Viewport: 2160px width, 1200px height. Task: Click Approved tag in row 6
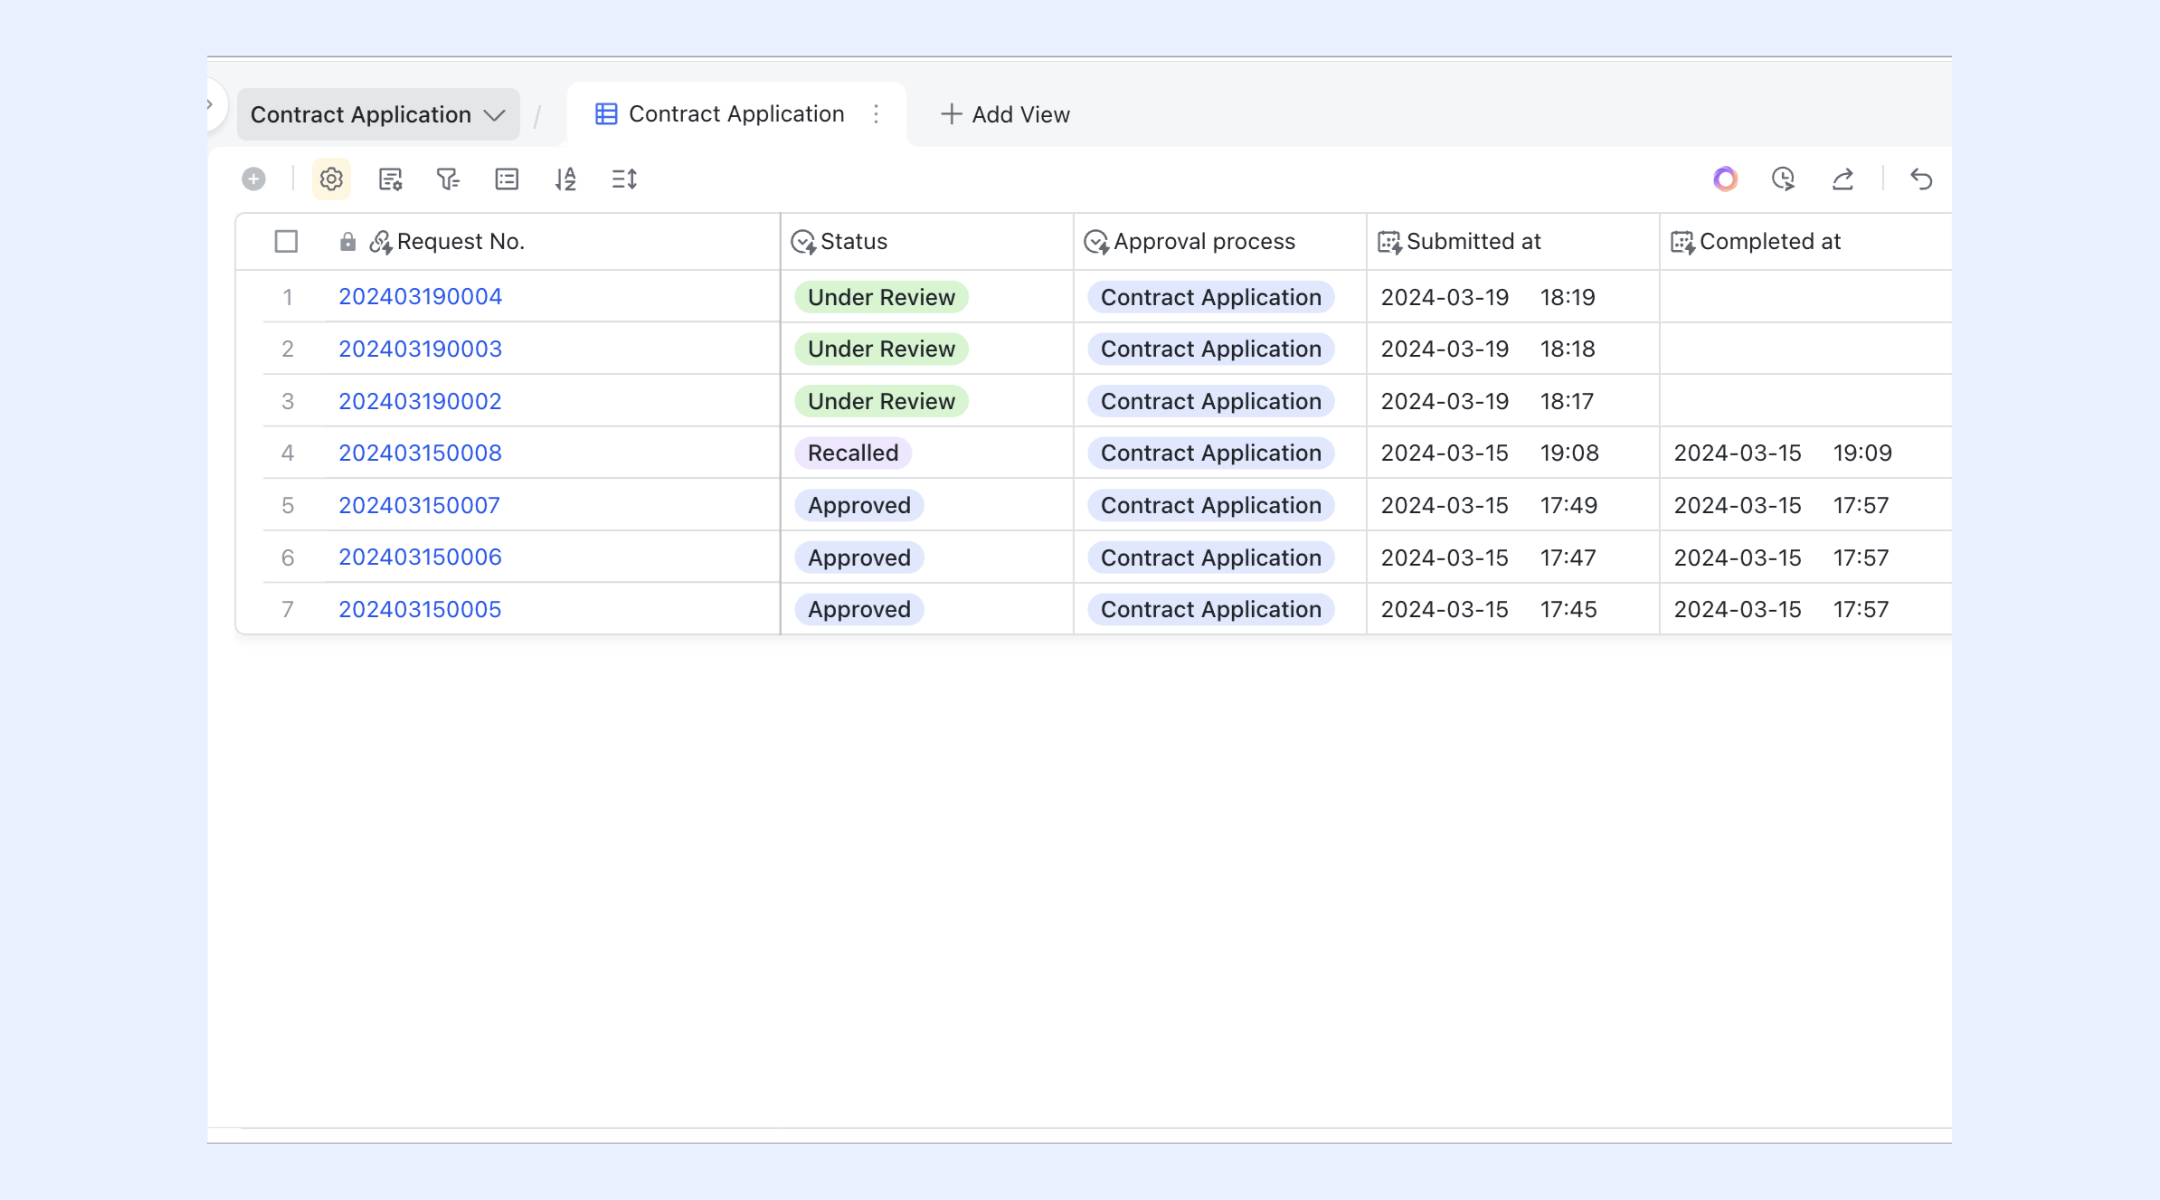pyautogui.click(x=859, y=557)
